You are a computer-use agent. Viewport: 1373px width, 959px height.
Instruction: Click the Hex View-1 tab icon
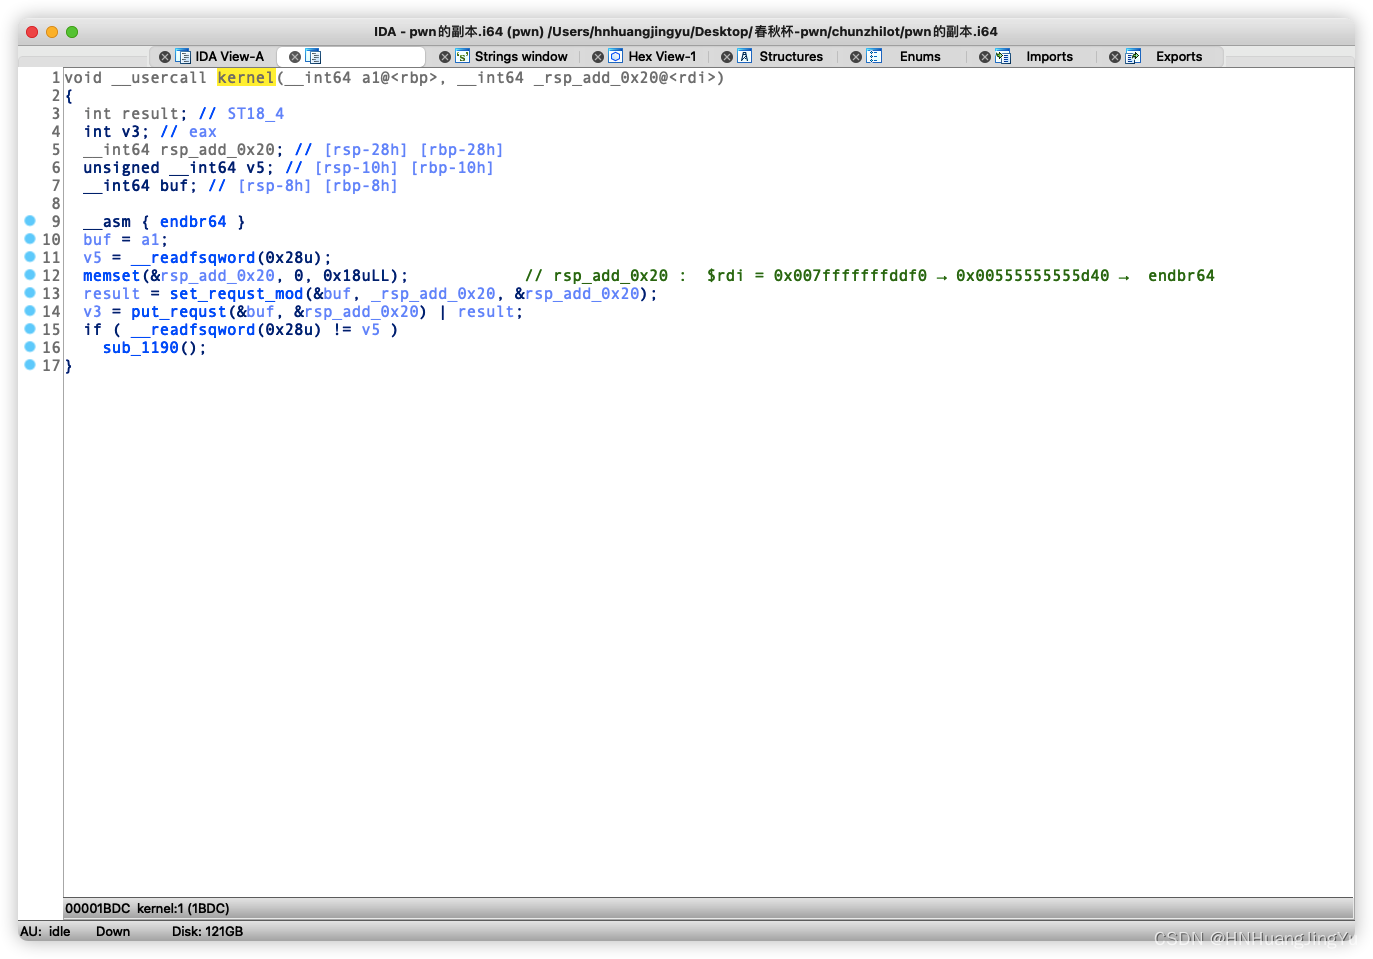point(616,57)
